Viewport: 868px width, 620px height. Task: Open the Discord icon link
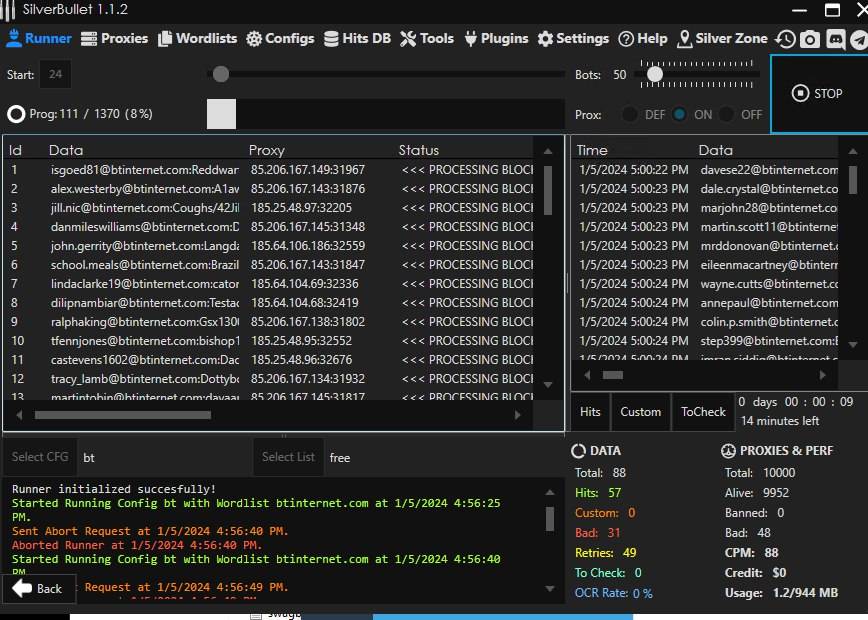click(835, 39)
